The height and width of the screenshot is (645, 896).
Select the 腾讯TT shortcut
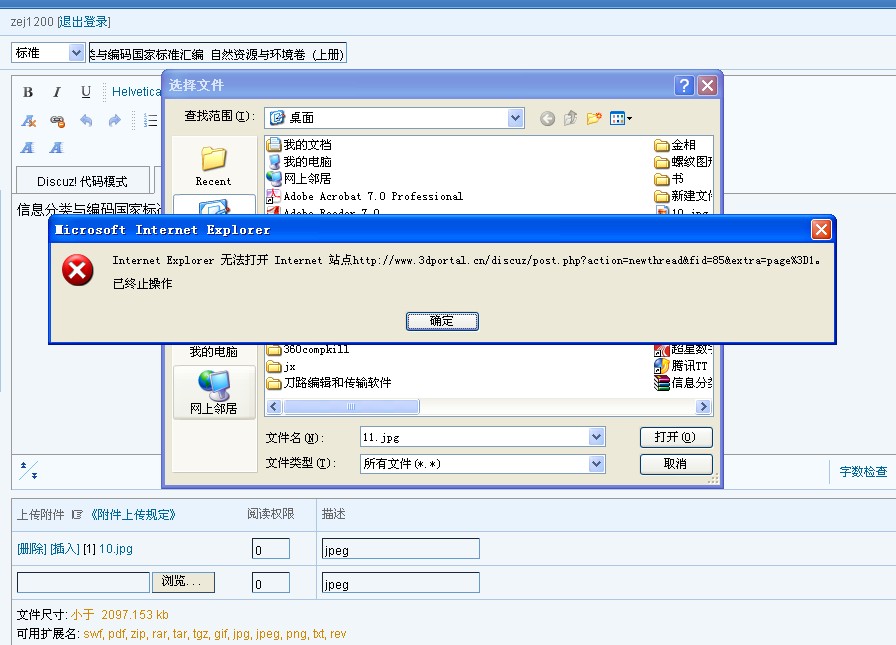pyautogui.click(x=681, y=366)
